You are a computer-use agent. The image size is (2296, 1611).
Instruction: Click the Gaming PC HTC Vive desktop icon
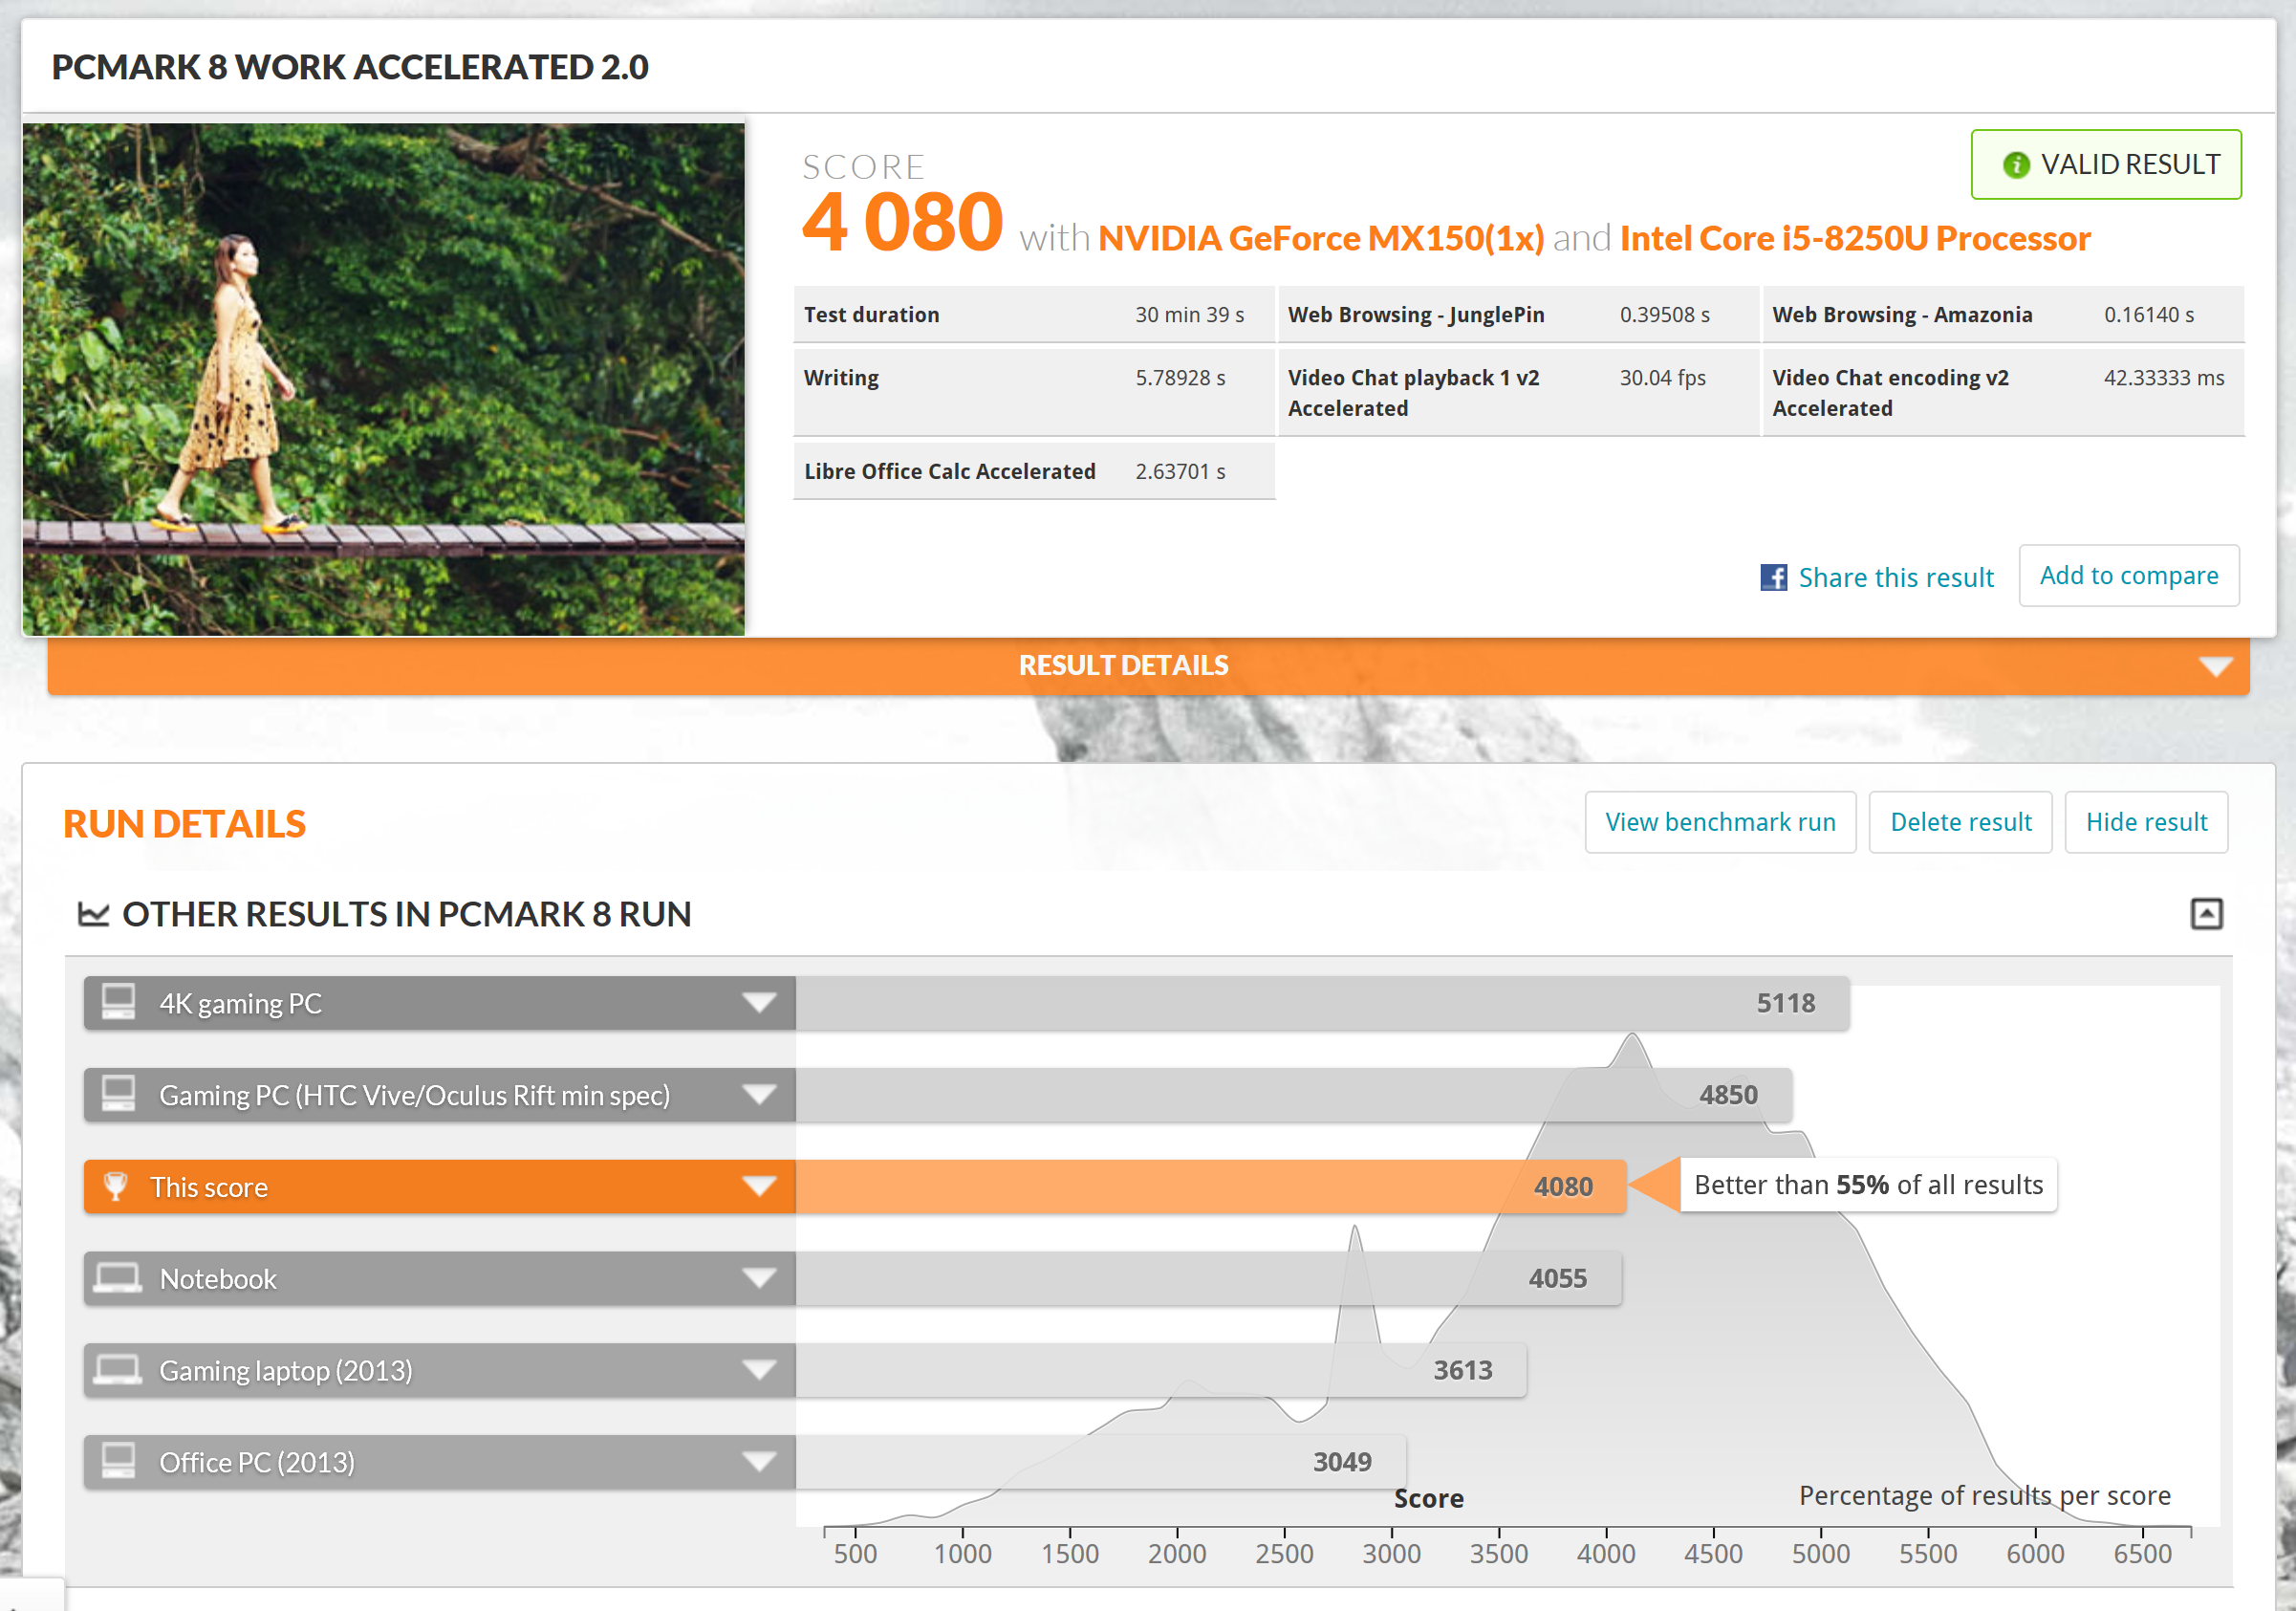point(118,1094)
